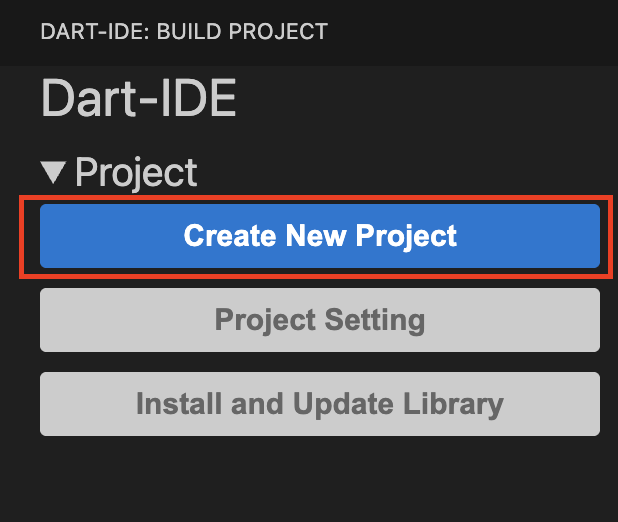Focus the BUILD PROJECT sidebar header
The image size is (618, 522).
pos(184,32)
